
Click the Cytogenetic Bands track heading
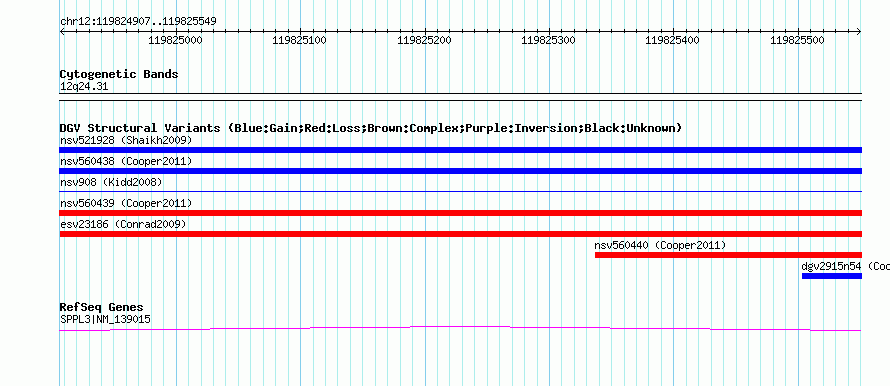coord(119,74)
